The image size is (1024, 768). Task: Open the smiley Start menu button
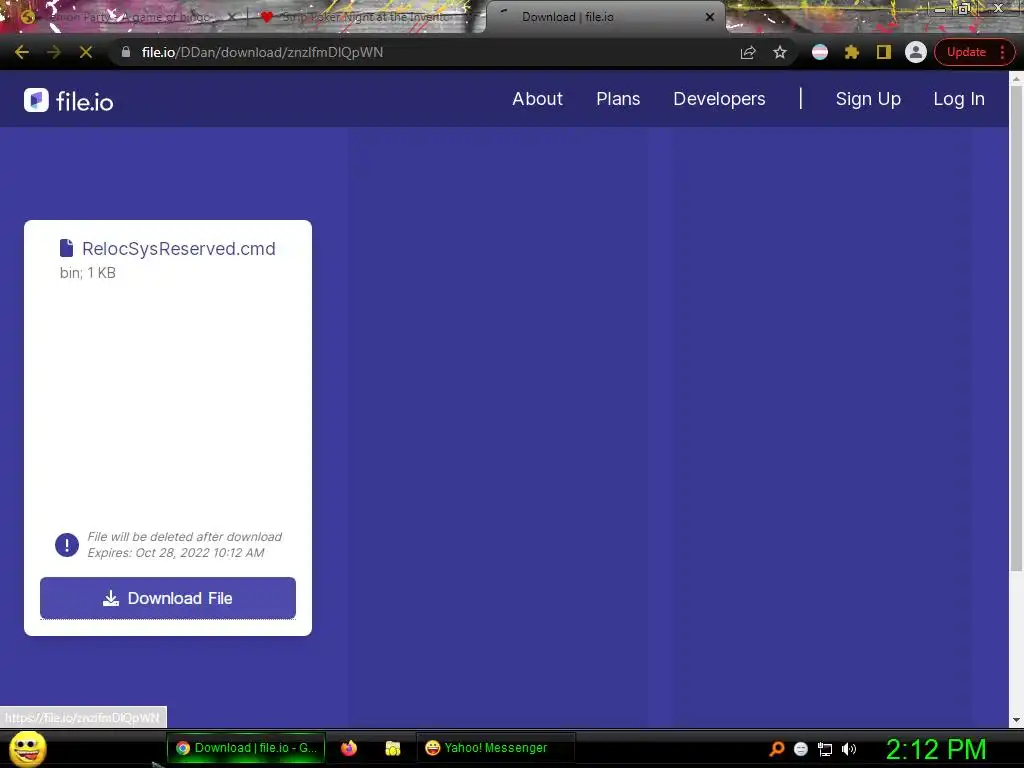point(27,748)
